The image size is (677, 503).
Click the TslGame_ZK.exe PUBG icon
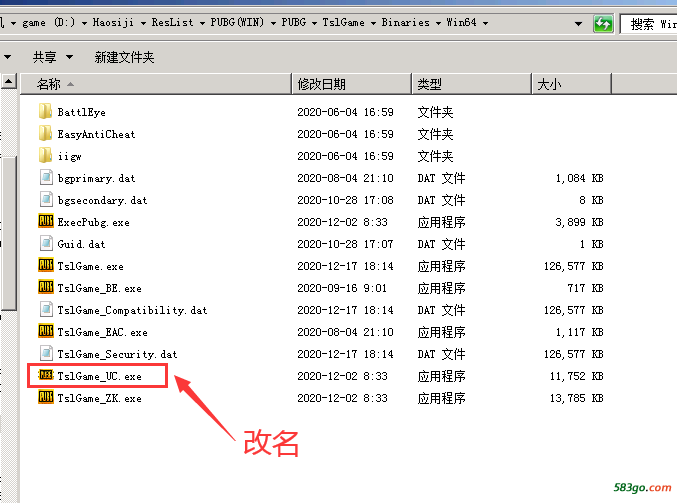(x=46, y=397)
